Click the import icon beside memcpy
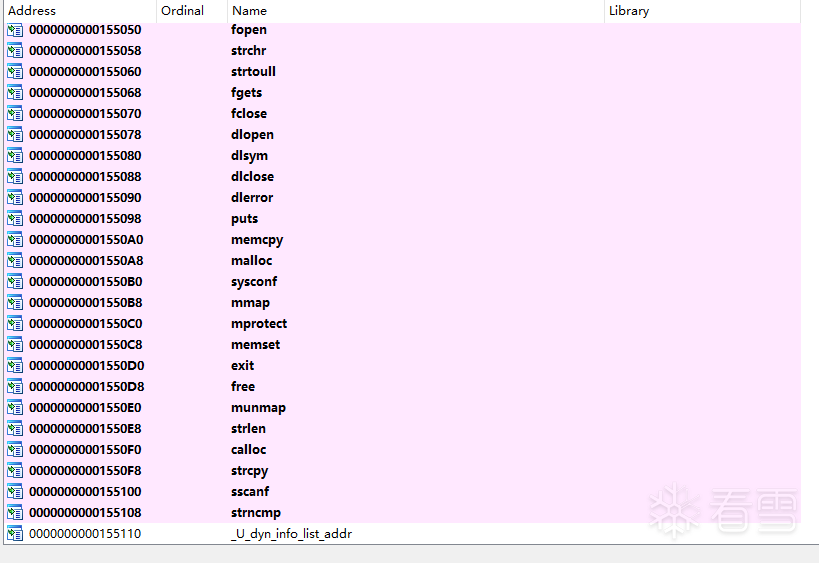 tap(15, 240)
